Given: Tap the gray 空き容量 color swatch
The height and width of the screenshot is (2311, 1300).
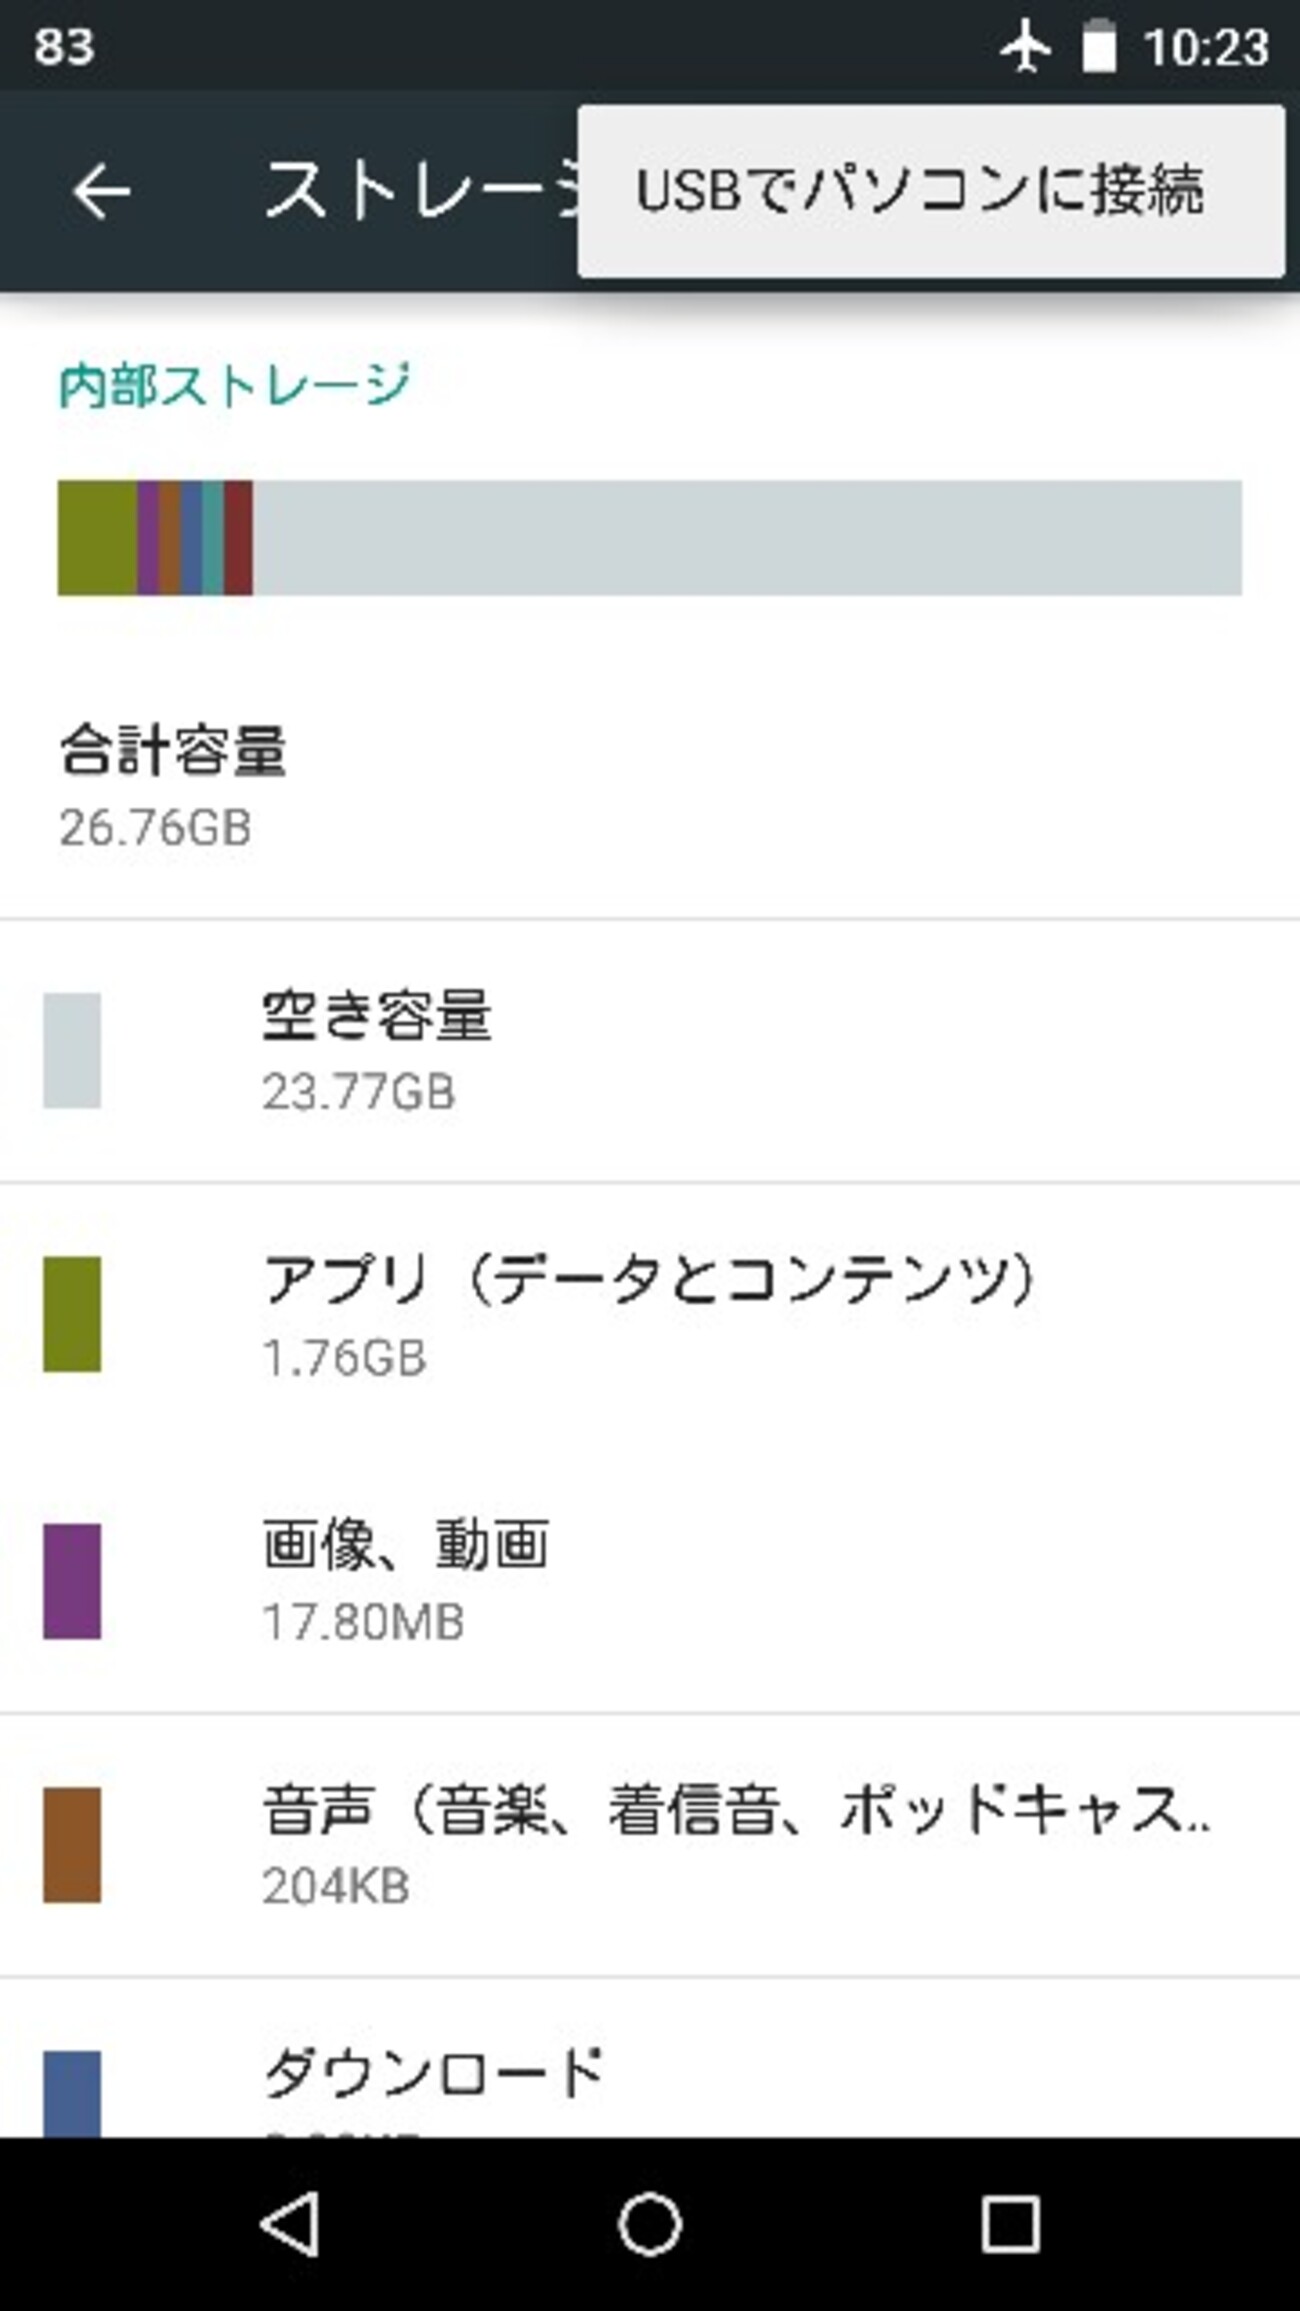Looking at the screenshot, I should (x=72, y=1050).
